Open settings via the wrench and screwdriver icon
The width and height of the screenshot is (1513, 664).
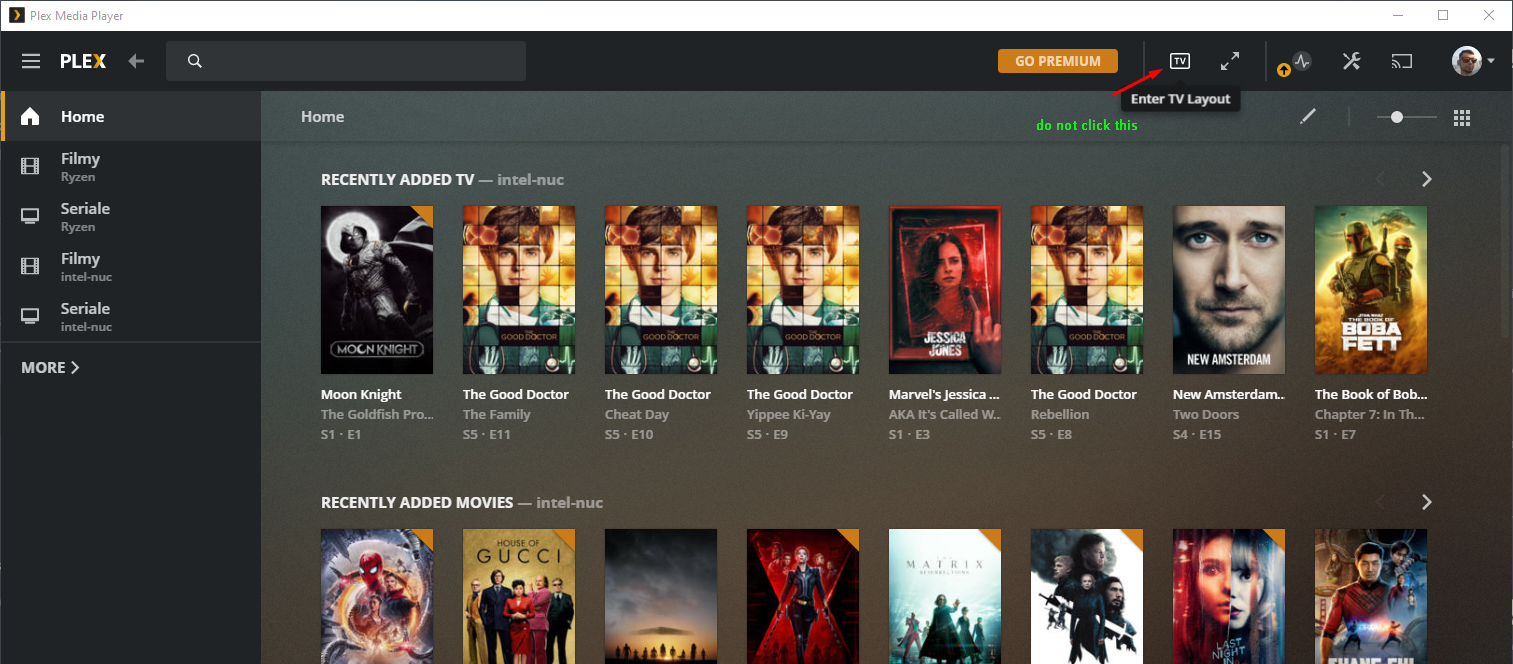[1351, 61]
